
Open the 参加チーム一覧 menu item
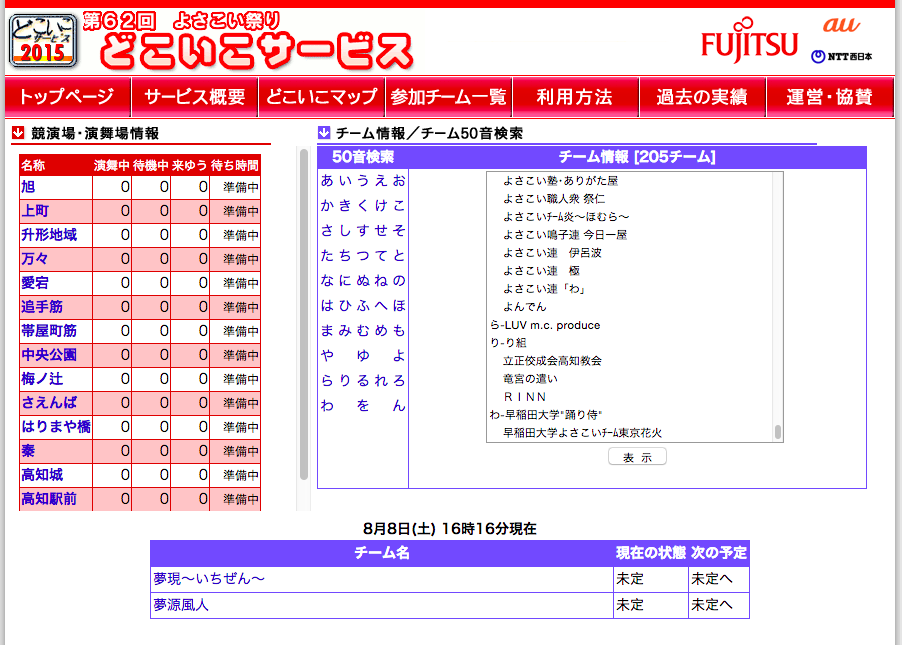(x=449, y=97)
